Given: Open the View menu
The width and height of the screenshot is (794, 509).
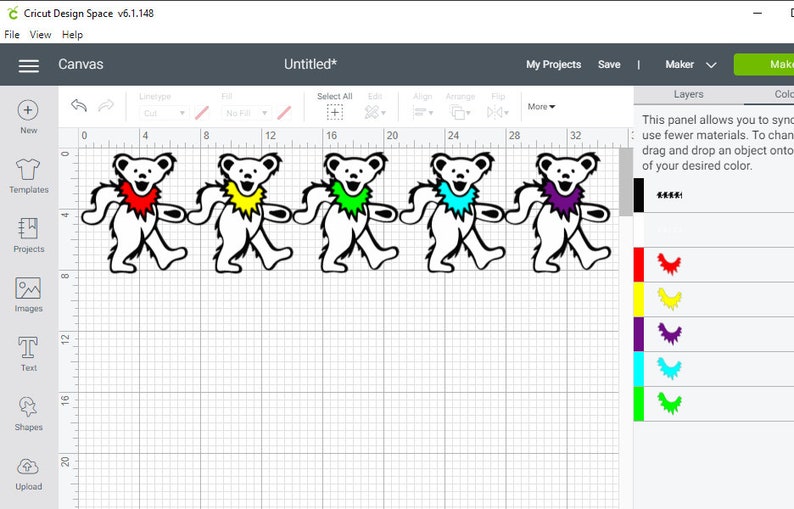Looking at the screenshot, I should (x=41, y=34).
